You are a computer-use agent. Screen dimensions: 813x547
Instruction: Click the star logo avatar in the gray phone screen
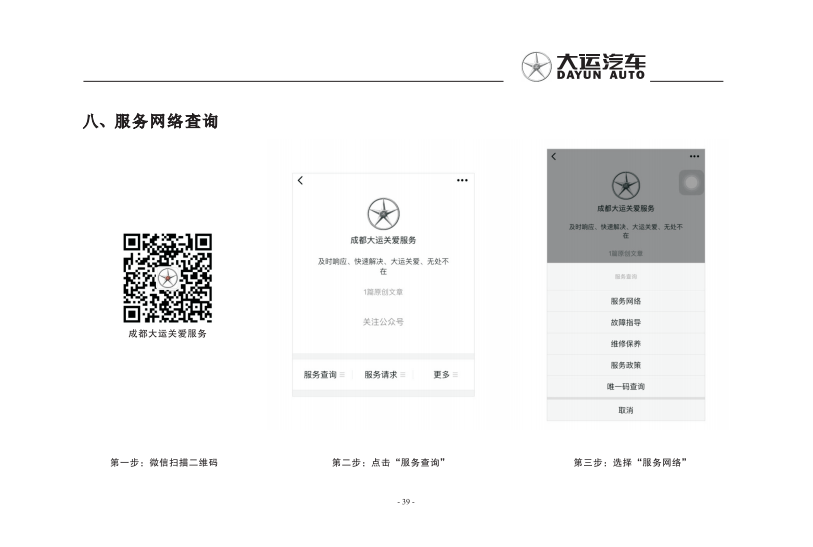click(x=626, y=185)
